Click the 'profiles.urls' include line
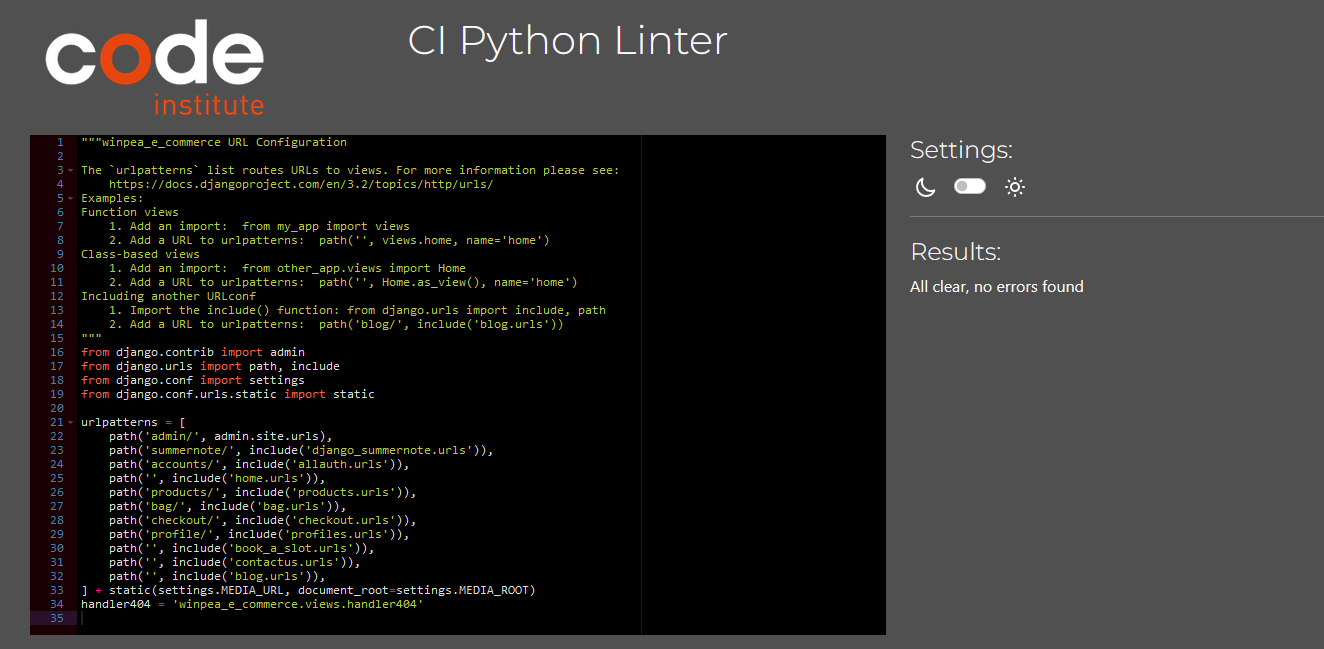 click(x=259, y=534)
